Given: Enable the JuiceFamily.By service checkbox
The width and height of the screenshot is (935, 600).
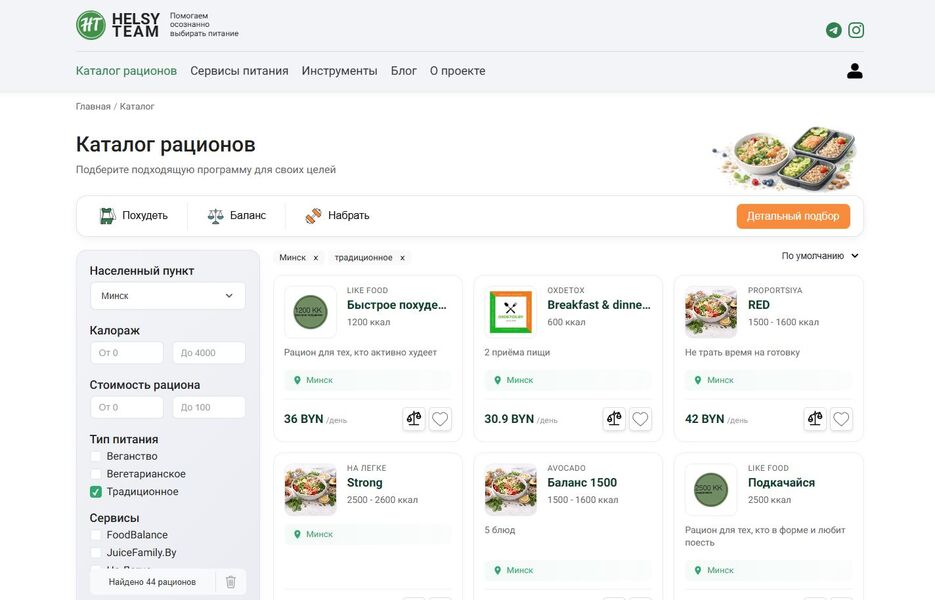Looking at the screenshot, I should click(95, 553).
